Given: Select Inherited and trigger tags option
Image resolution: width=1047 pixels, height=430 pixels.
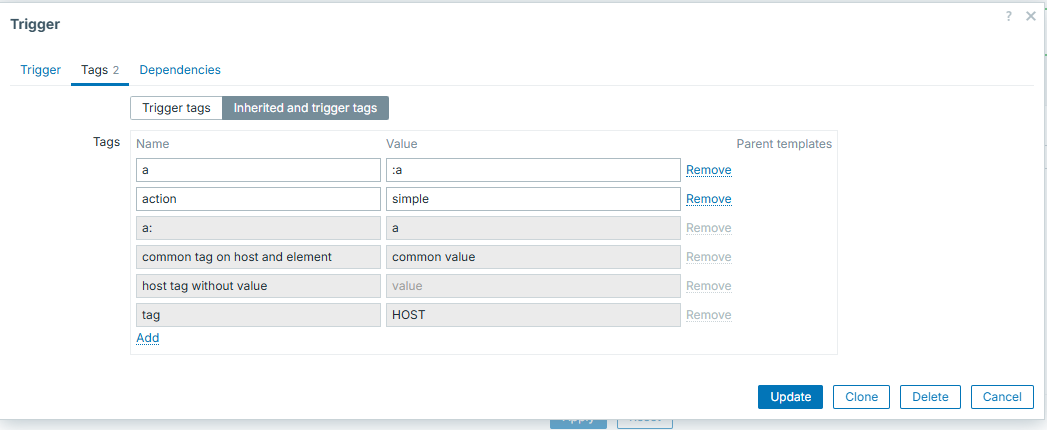Looking at the screenshot, I should [x=305, y=108].
